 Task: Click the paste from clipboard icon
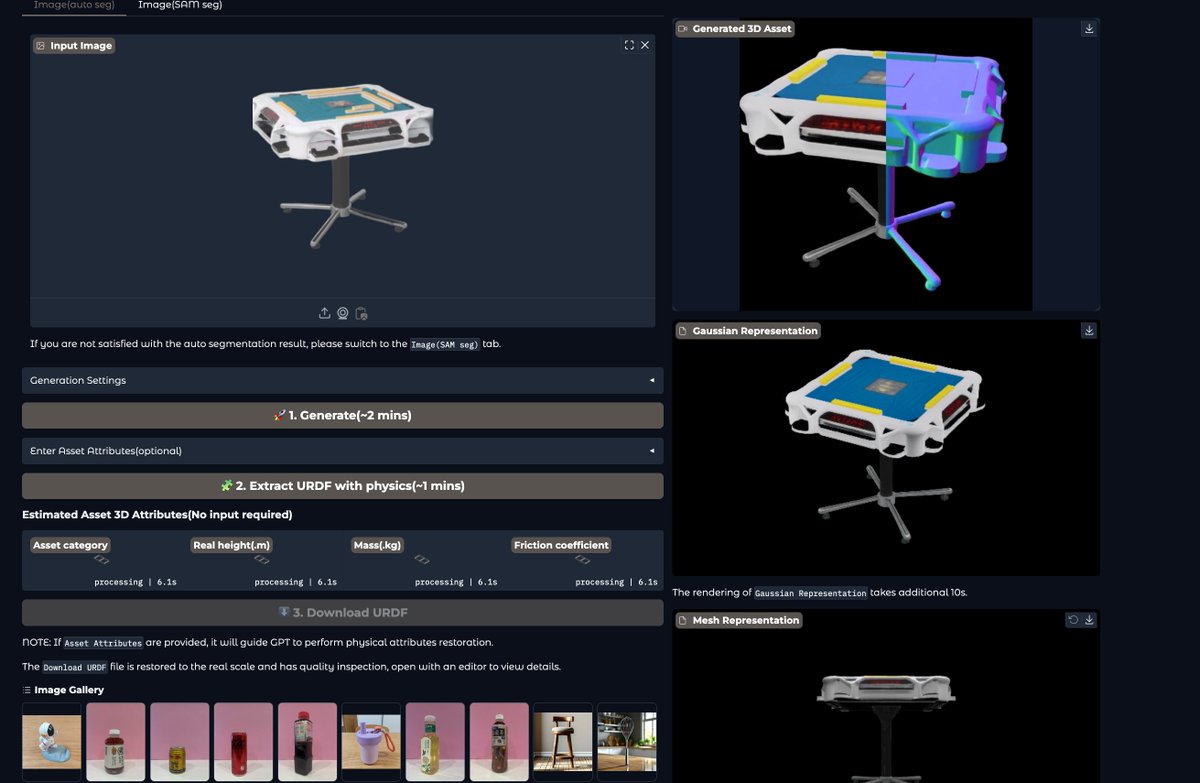[x=362, y=313]
